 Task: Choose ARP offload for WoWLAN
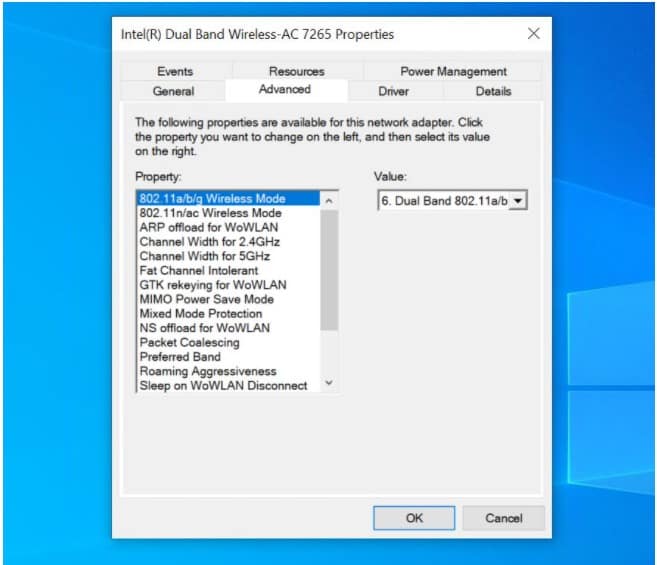[228, 227]
